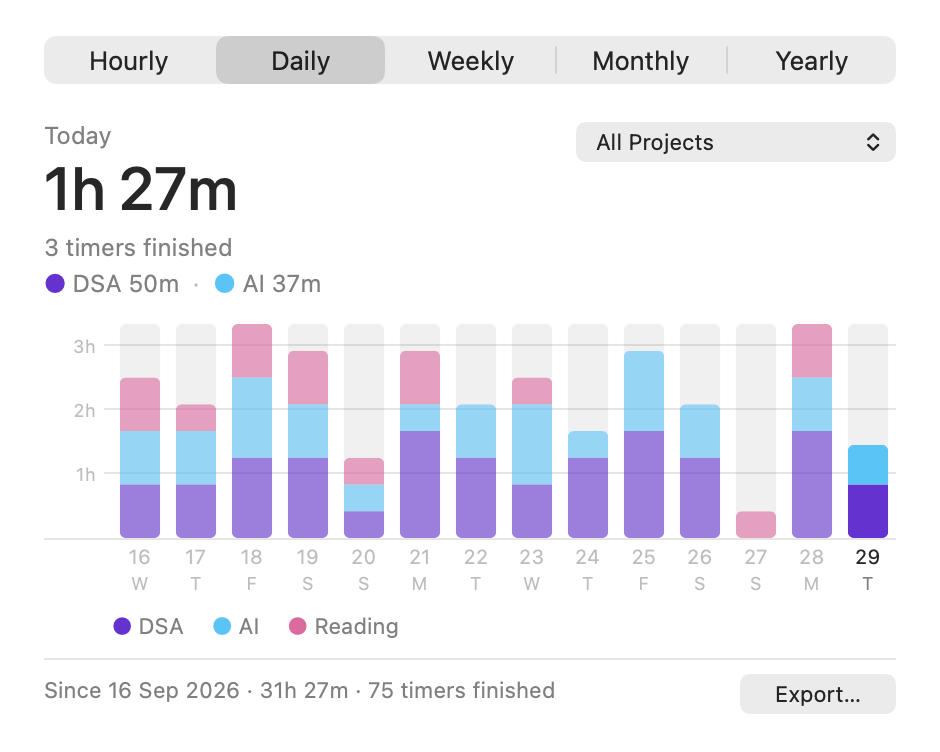940x752 pixels.
Task: Select the bar for Monday 21
Action: coord(420,444)
